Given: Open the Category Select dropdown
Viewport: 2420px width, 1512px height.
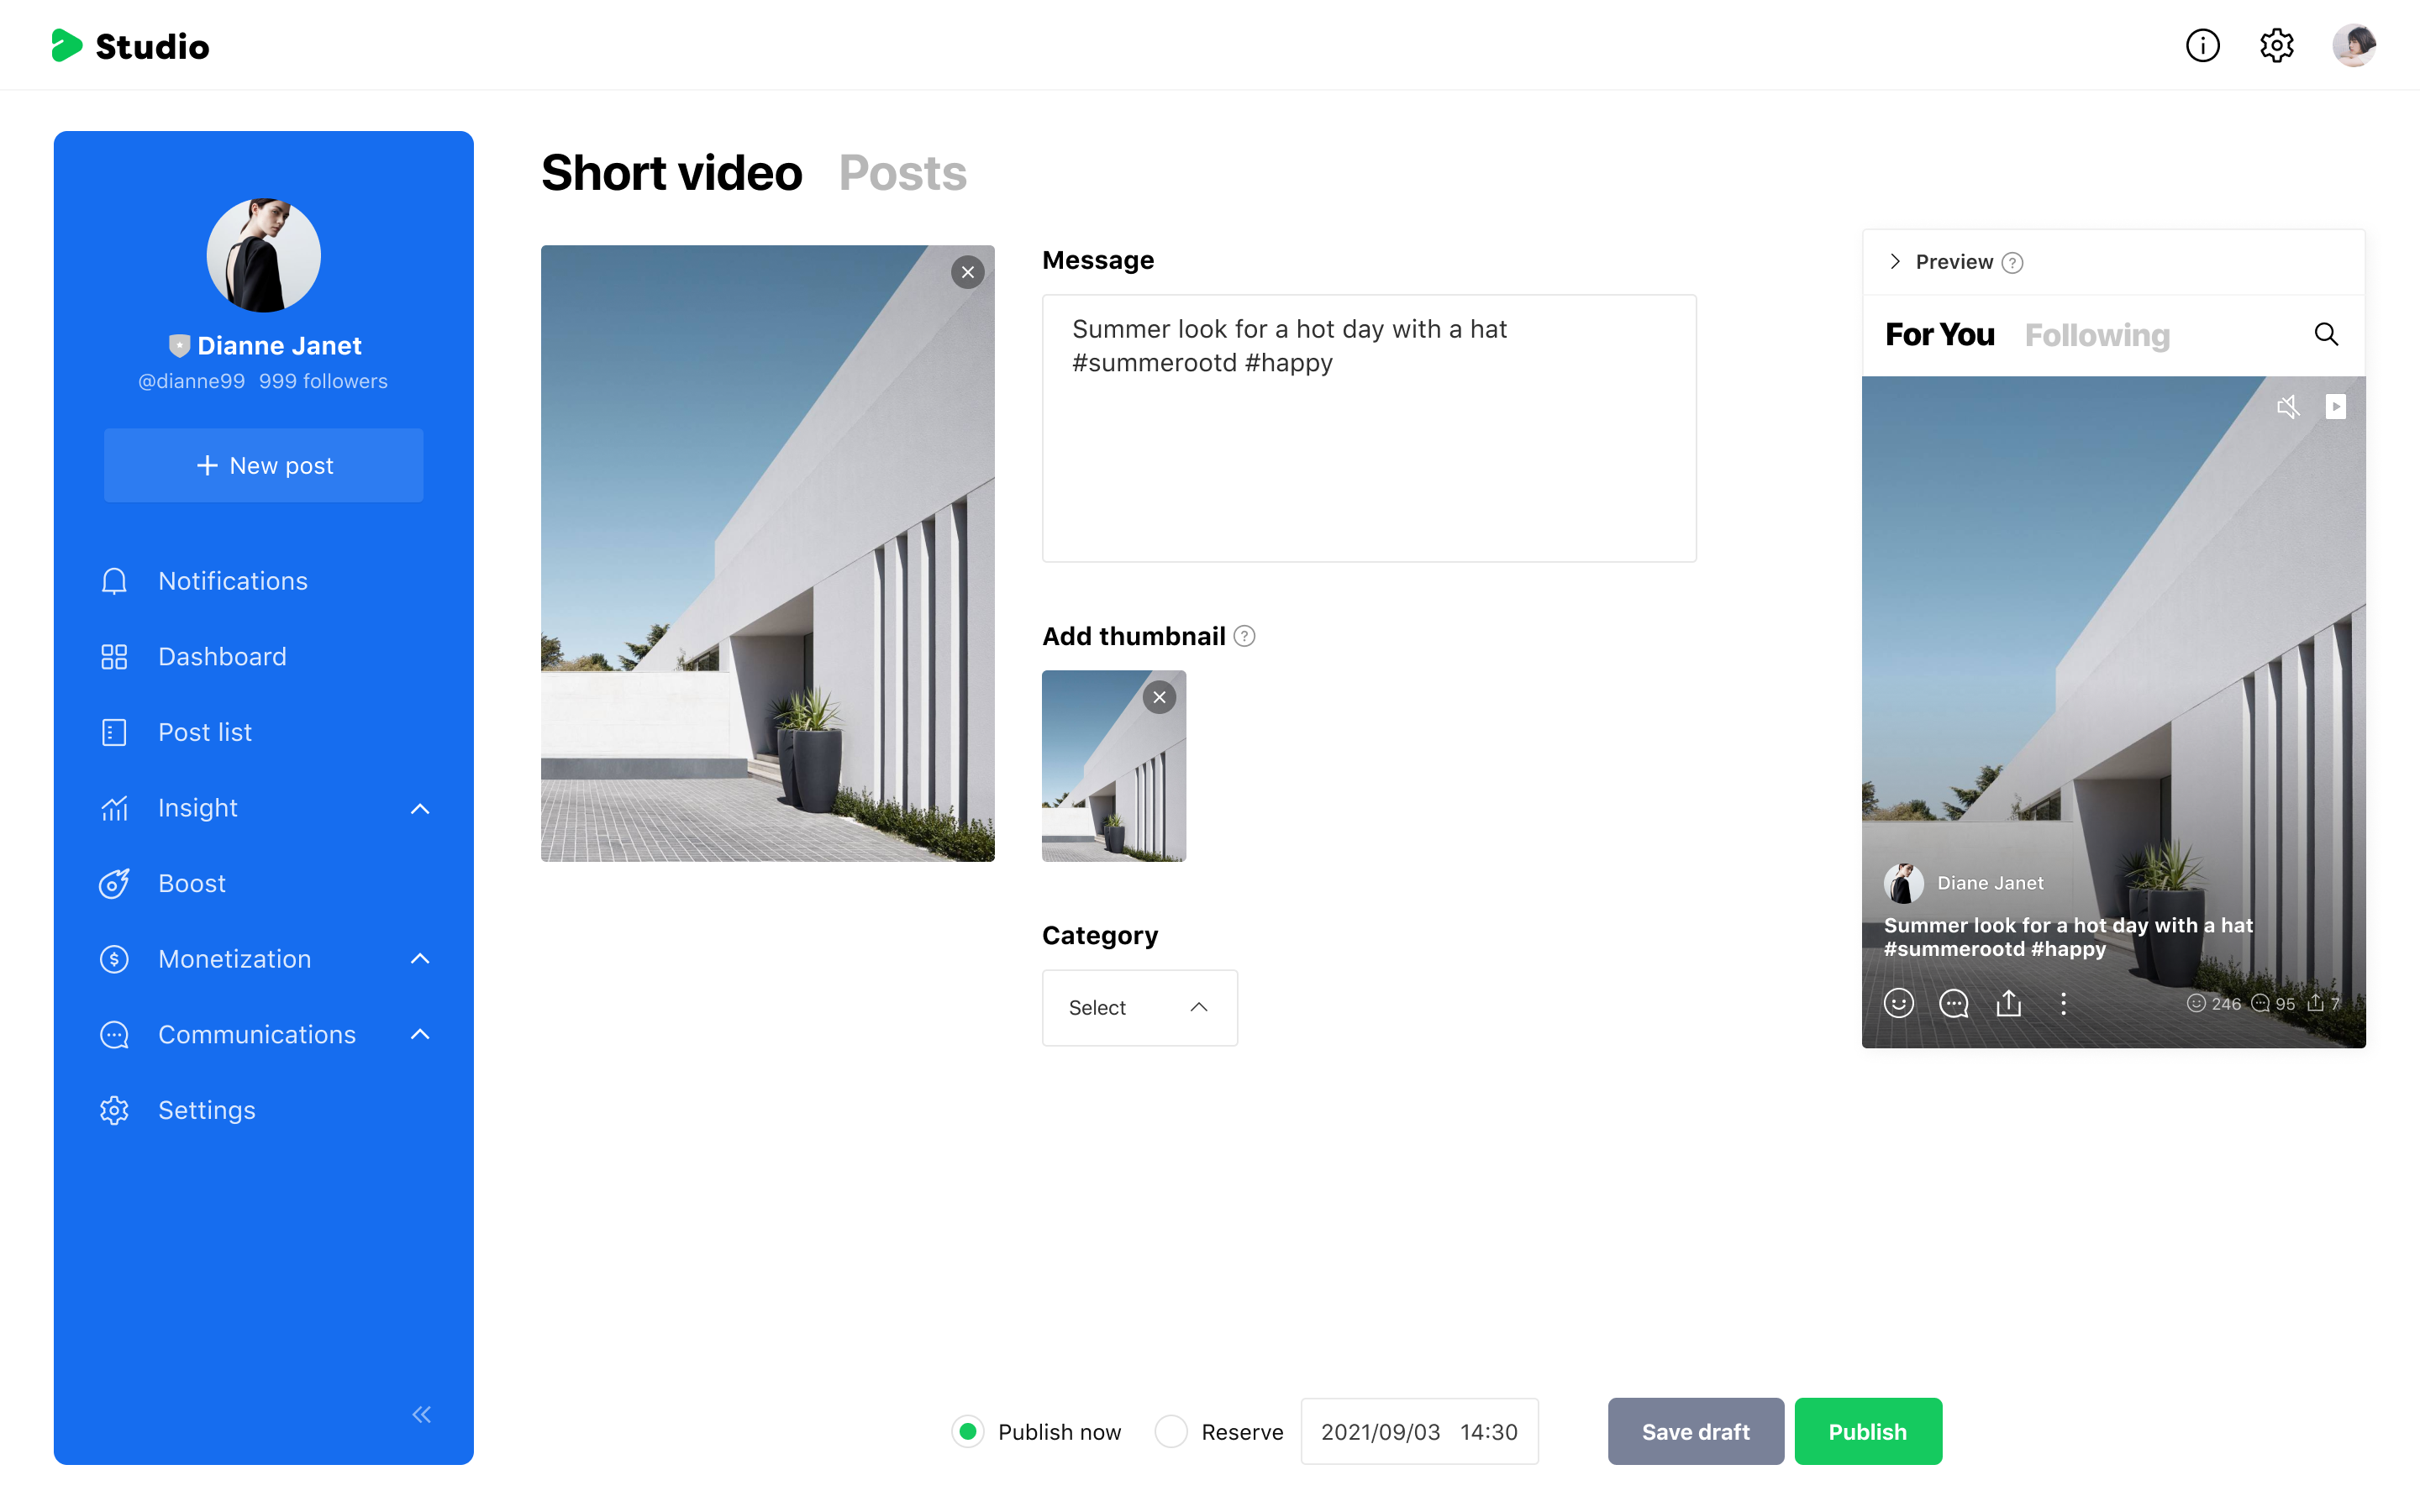Looking at the screenshot, I should pos(1139,1008).
